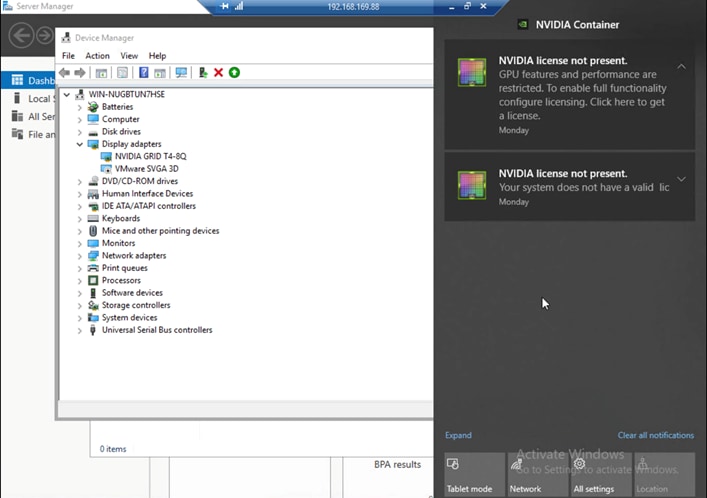707x498 pixels.
Task: Select File and Storage Services sidebar item
Action: click(28, 134)
